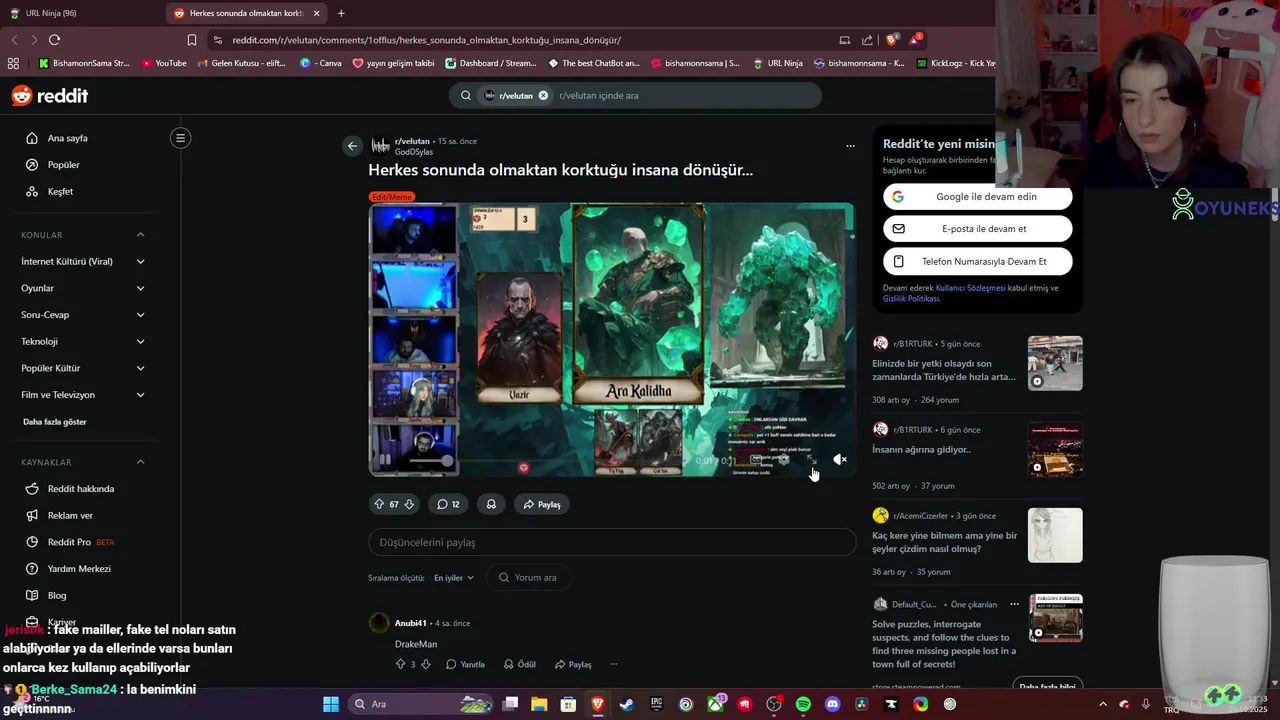Open options on Default_Cu promoted post
The width and height of the screenshot is (1280, 720).
click(1014, 604)
